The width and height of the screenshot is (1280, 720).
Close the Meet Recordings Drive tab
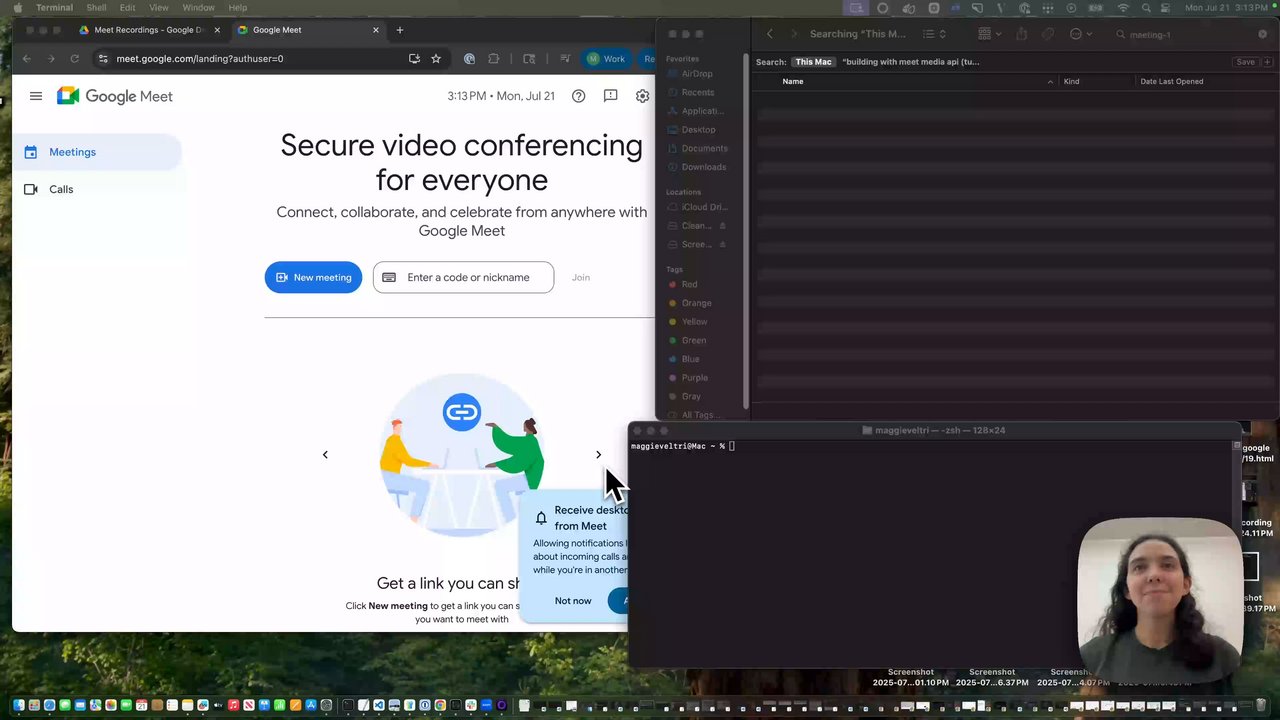click(x=217, y=30)
